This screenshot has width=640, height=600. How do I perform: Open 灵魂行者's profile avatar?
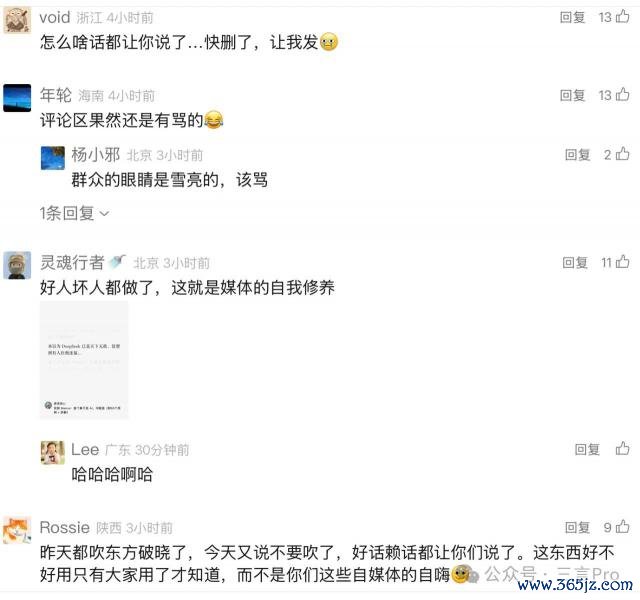pos(17,265)
